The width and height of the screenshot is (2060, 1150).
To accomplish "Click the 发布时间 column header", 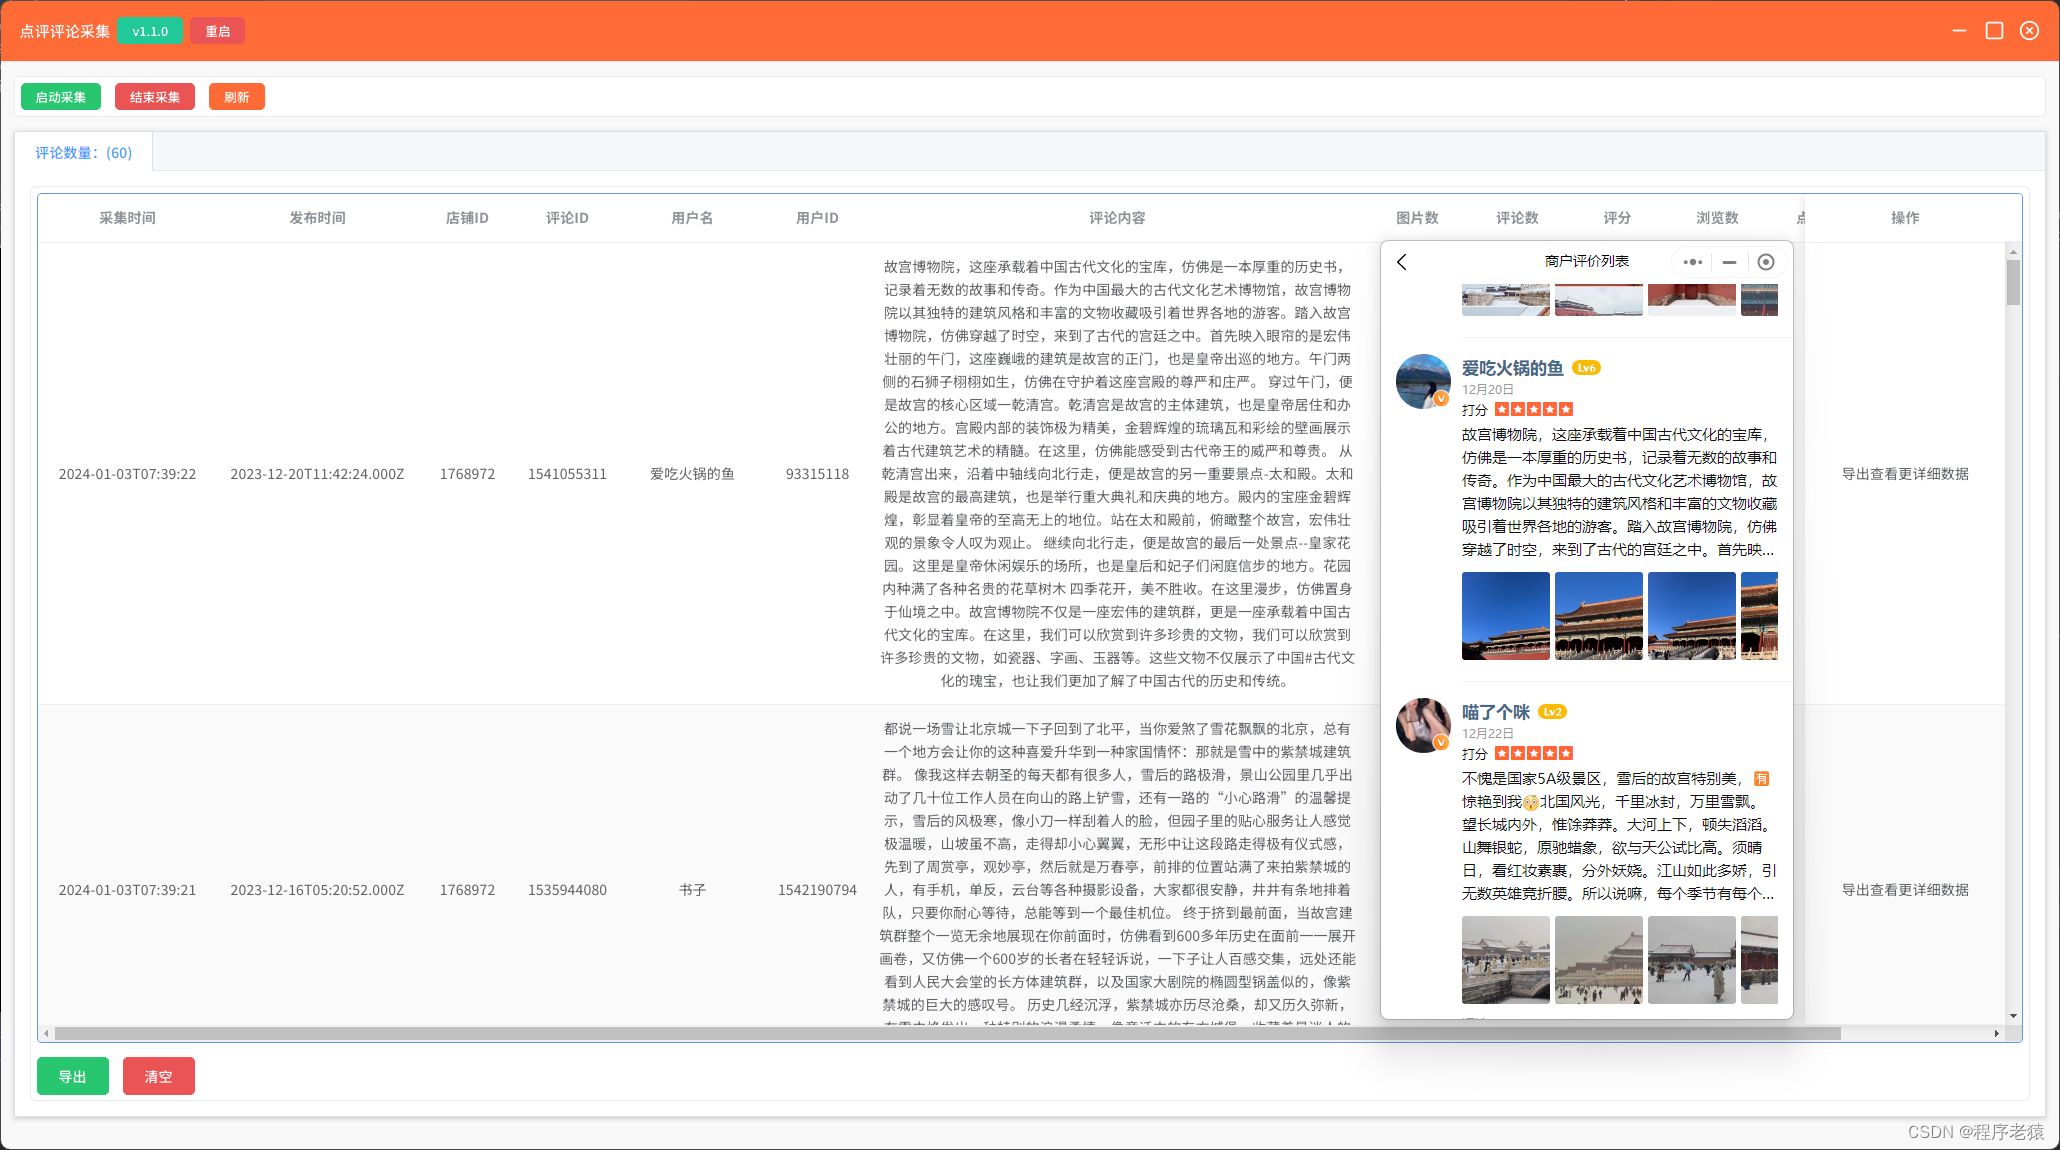I will pos(317,218).
